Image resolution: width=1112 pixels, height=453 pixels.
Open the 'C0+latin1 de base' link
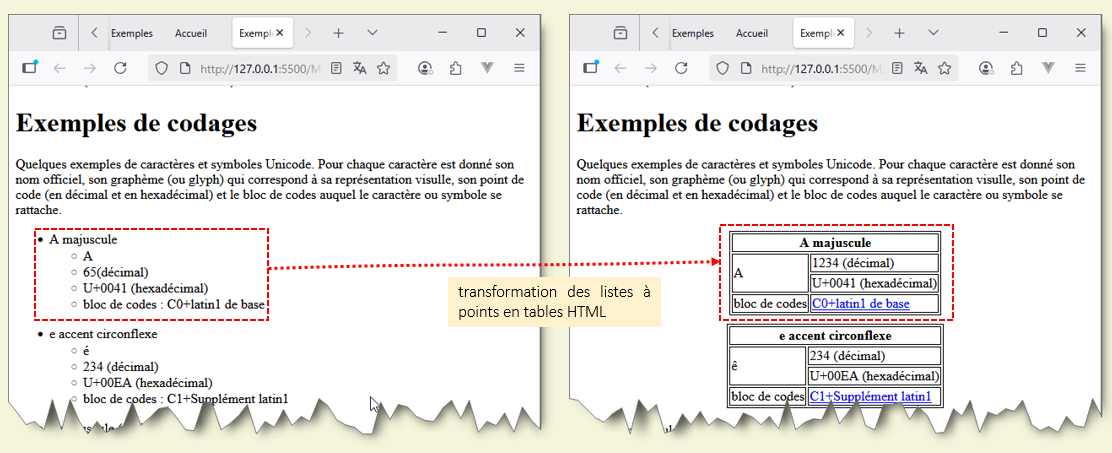tap(860, 303)
